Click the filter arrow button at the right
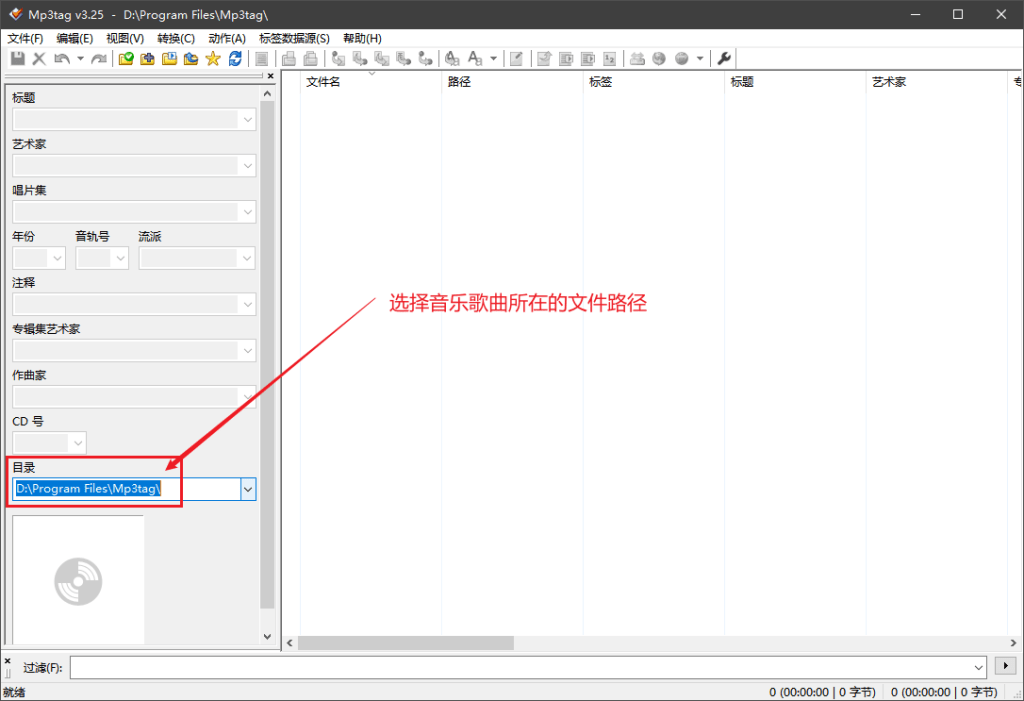The image size is (1024, 701). pyautogui.click(x=1006, y=666)
